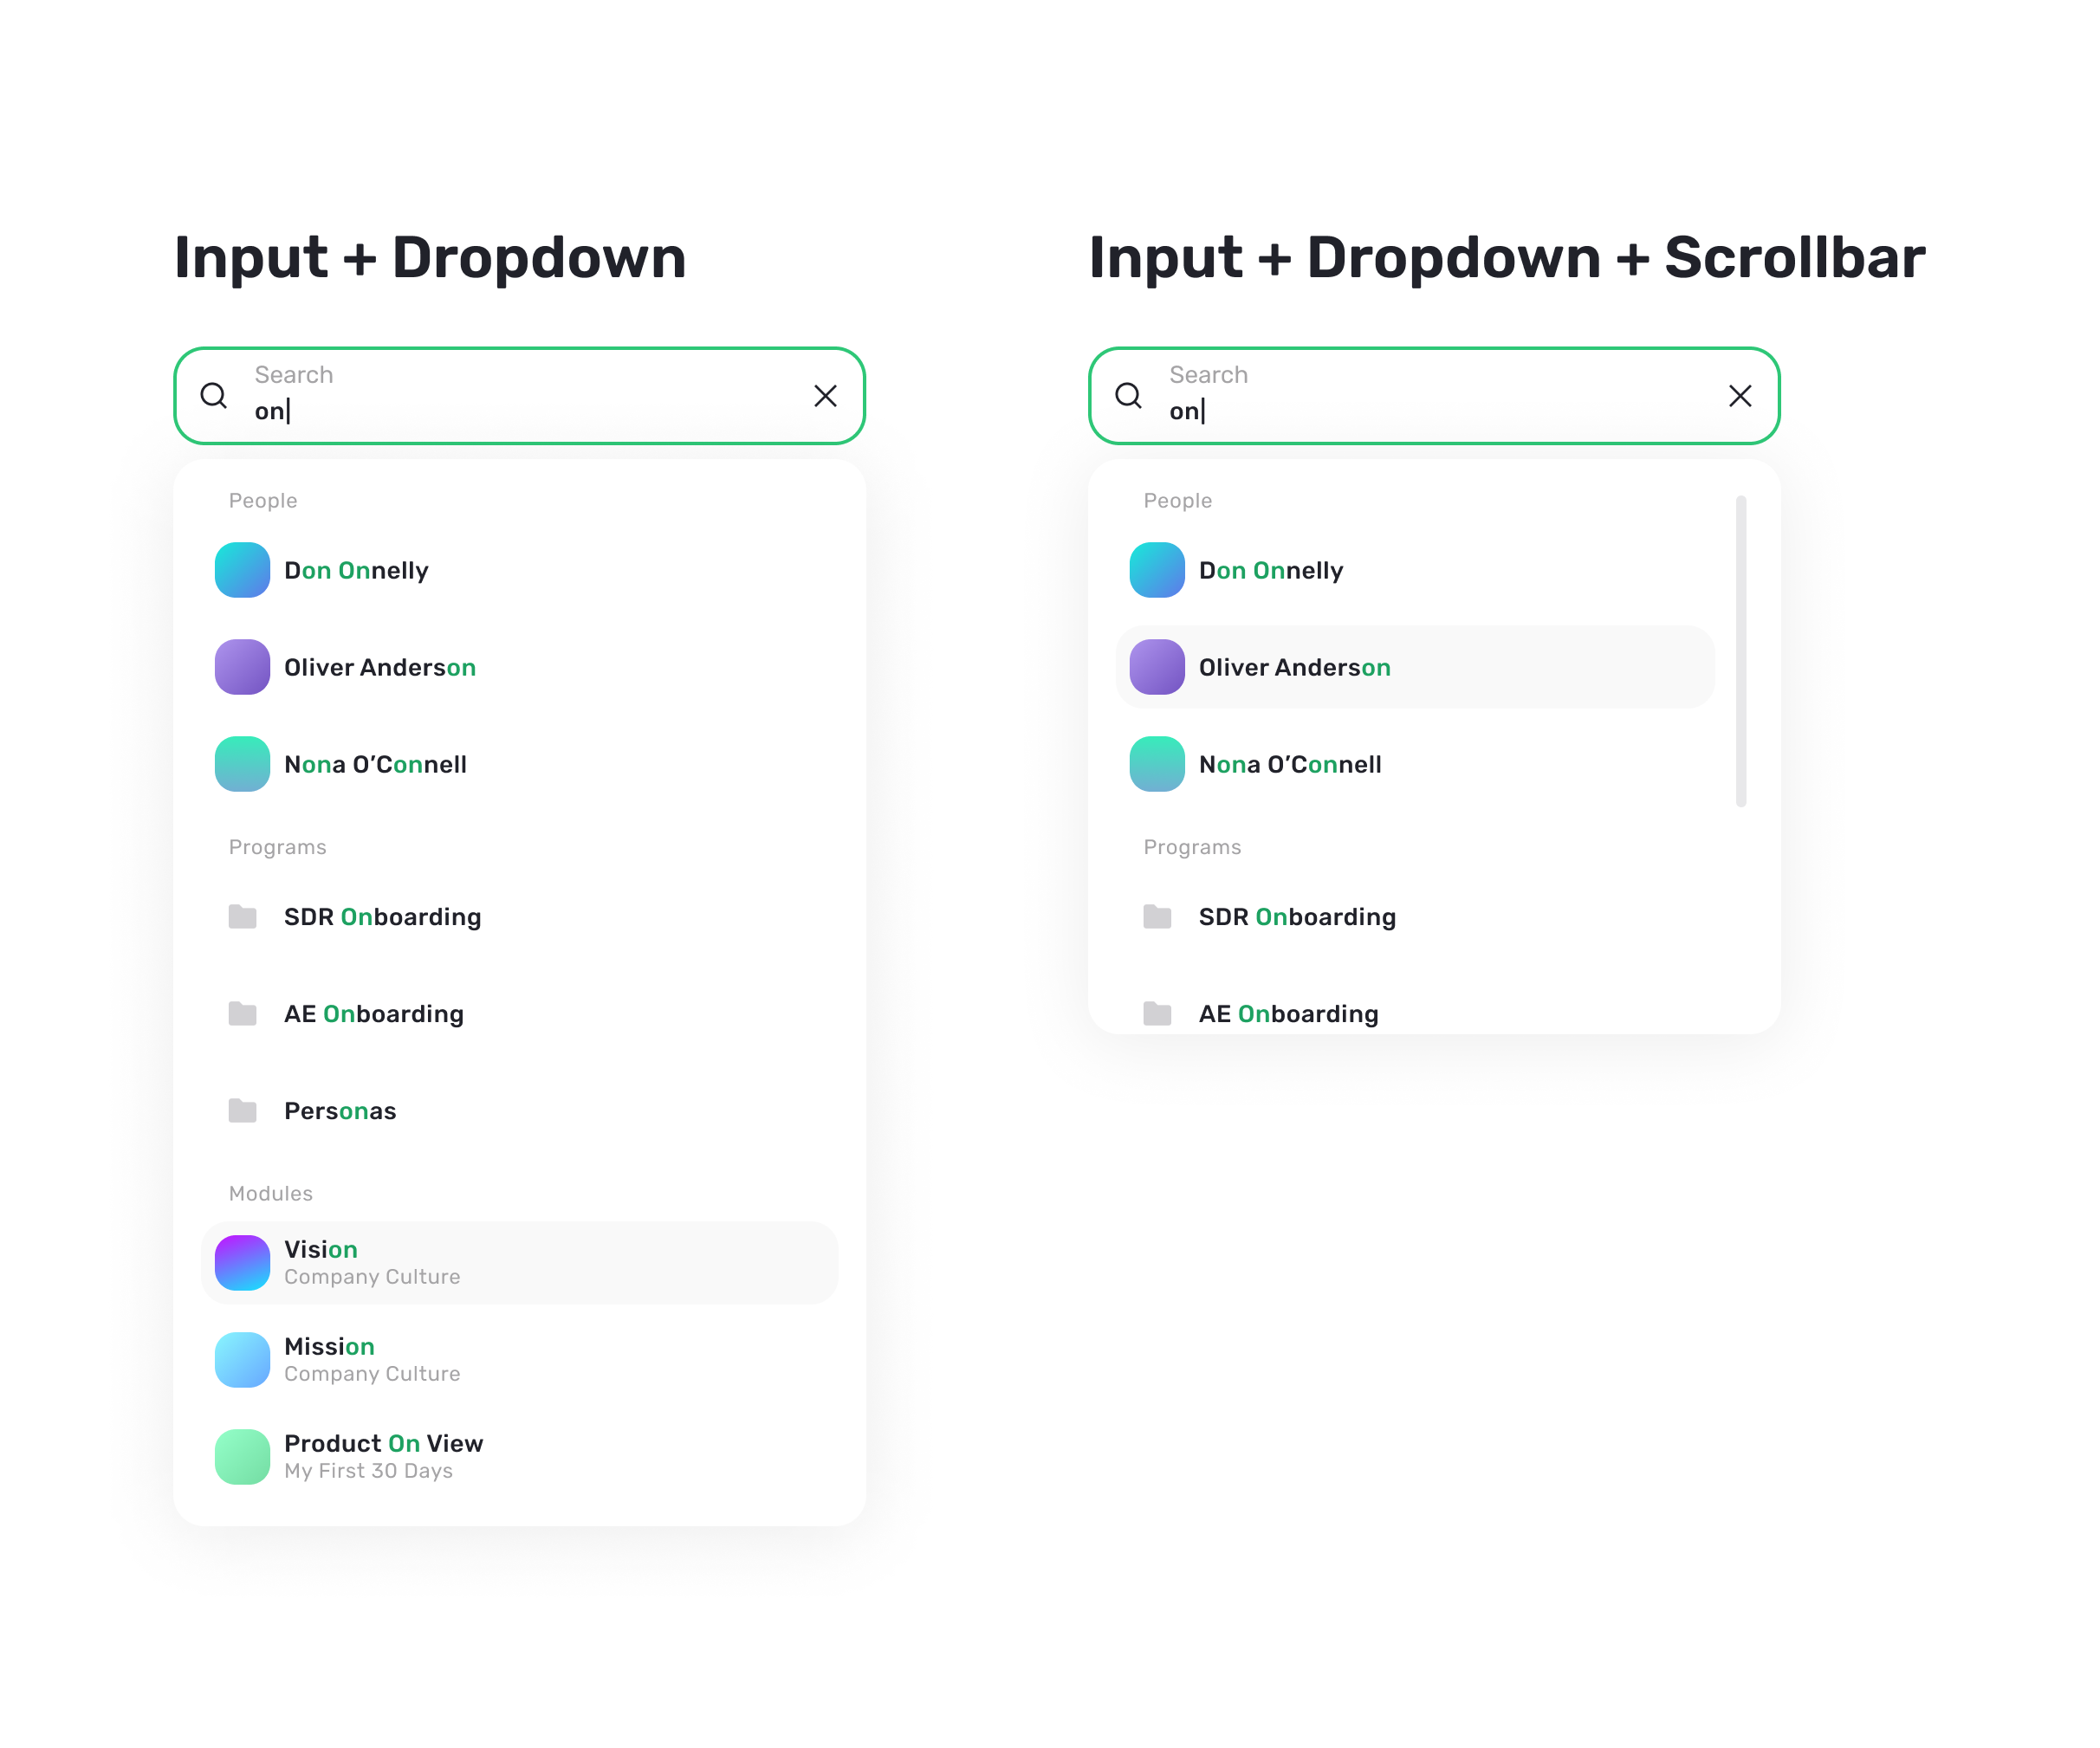Viewport: 2100px width, 1748px height.
Task: Click Don Onnelly's avatar in left dropdown
Action: pyautogui.click(x=242, y=570)
